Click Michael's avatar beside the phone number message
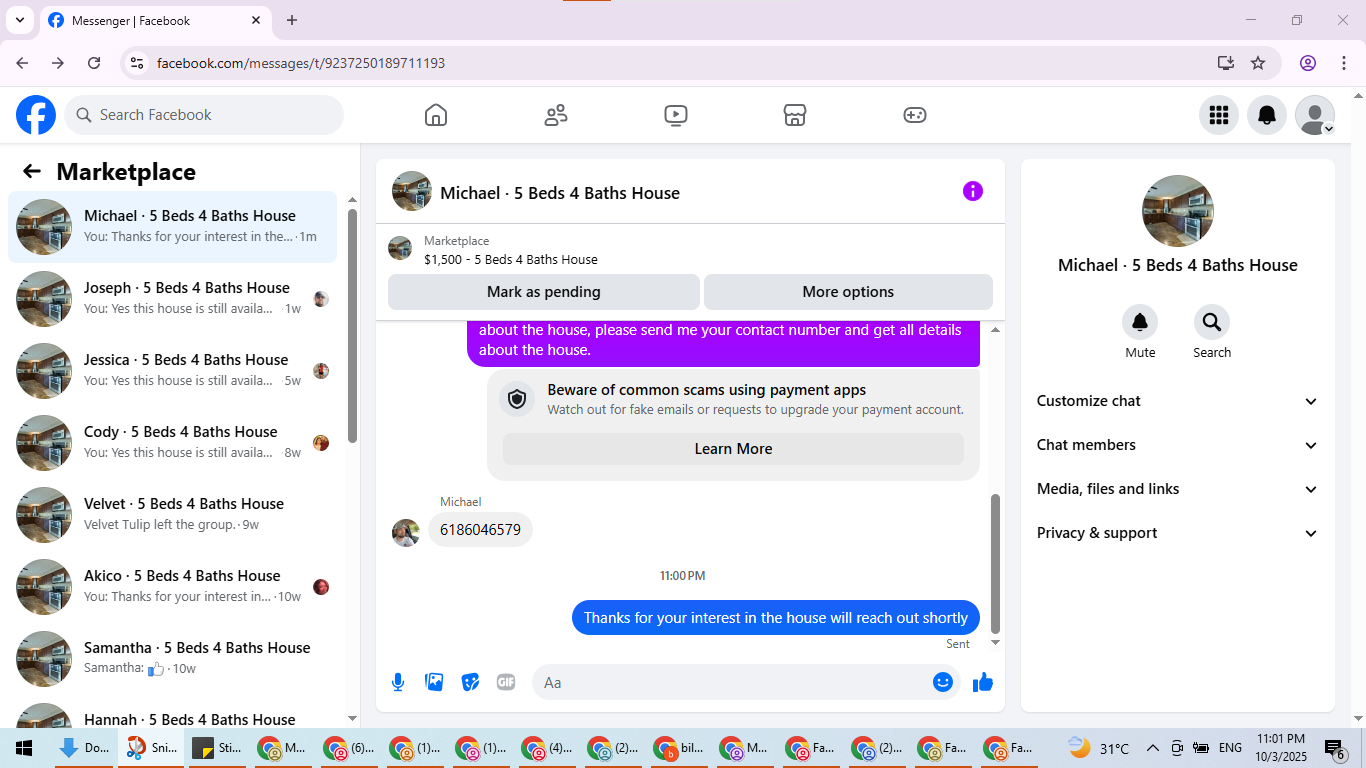Viewport: 1366px width, 768px height. coord(406,533)
